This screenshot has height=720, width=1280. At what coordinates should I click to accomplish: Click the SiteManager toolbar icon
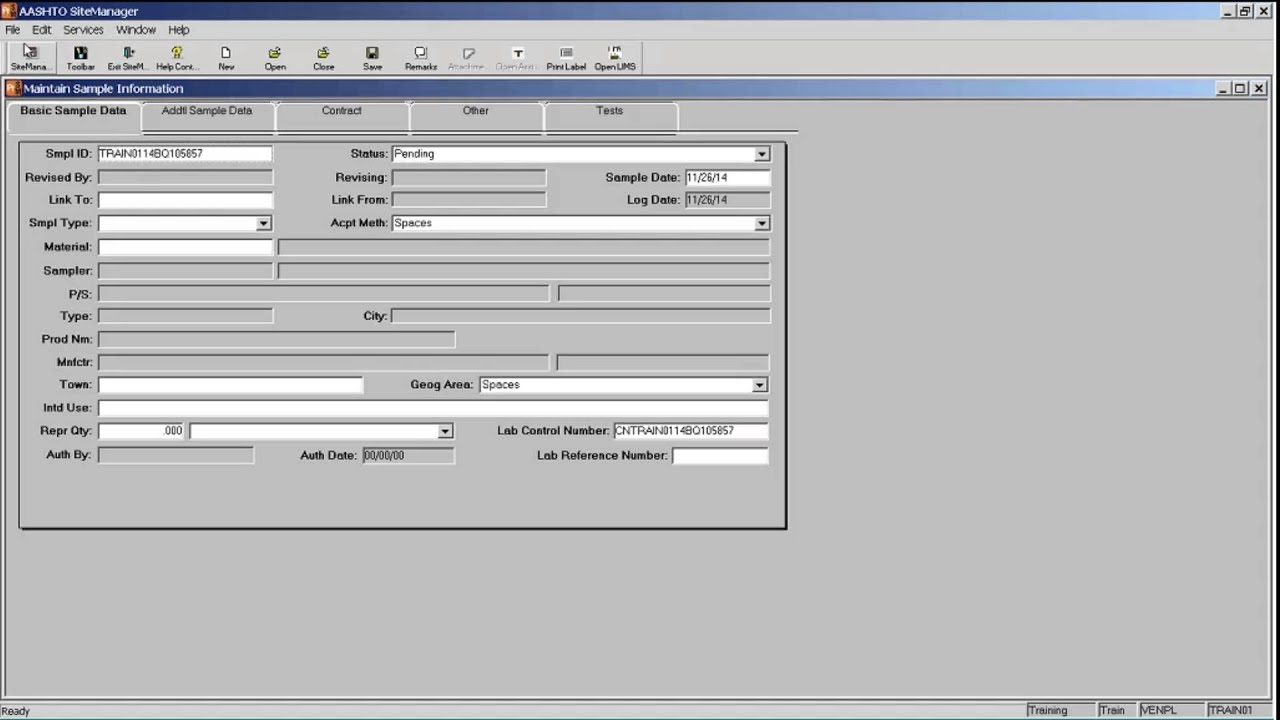click(29, 58)
